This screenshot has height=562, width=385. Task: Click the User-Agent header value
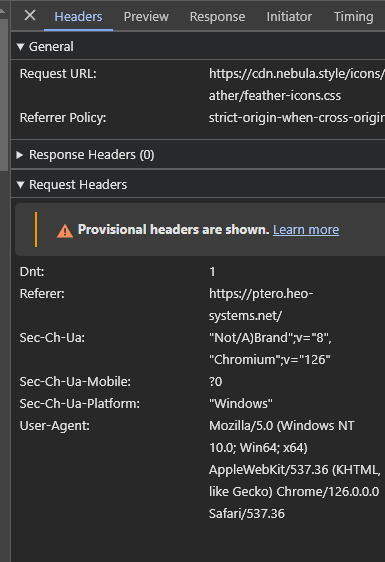(295, 470)
